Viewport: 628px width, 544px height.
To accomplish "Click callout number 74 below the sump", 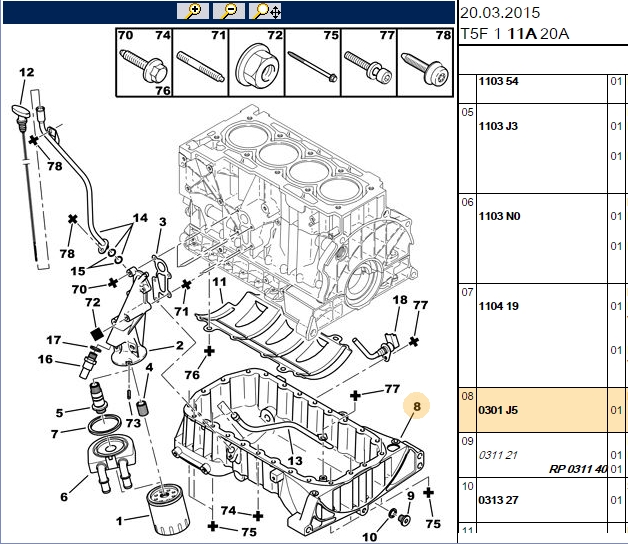I will 228,510.
